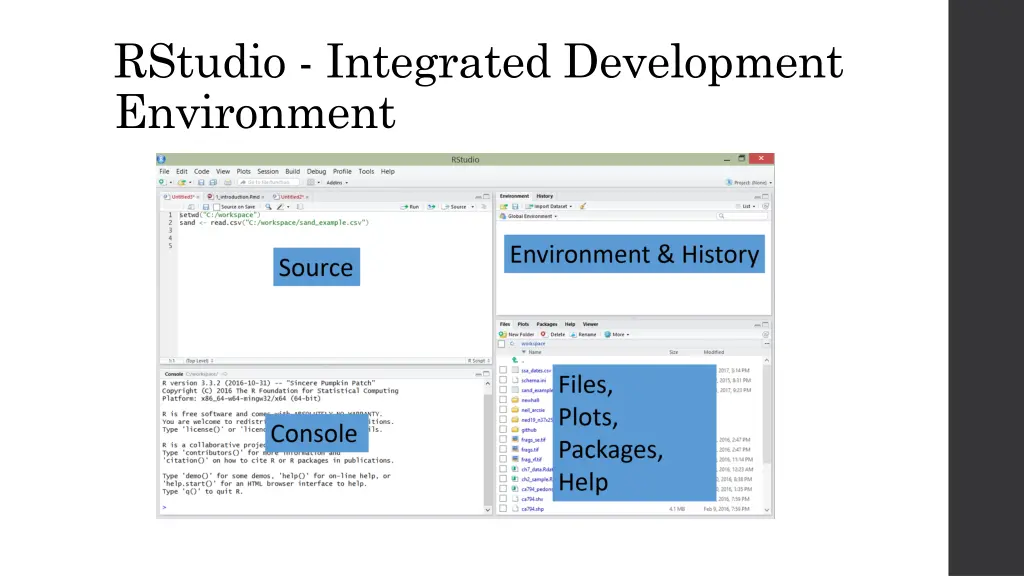
Task: Click the Find/Replace magnifier in source editor
Action: pyautogui.click(x=268, y=207)
